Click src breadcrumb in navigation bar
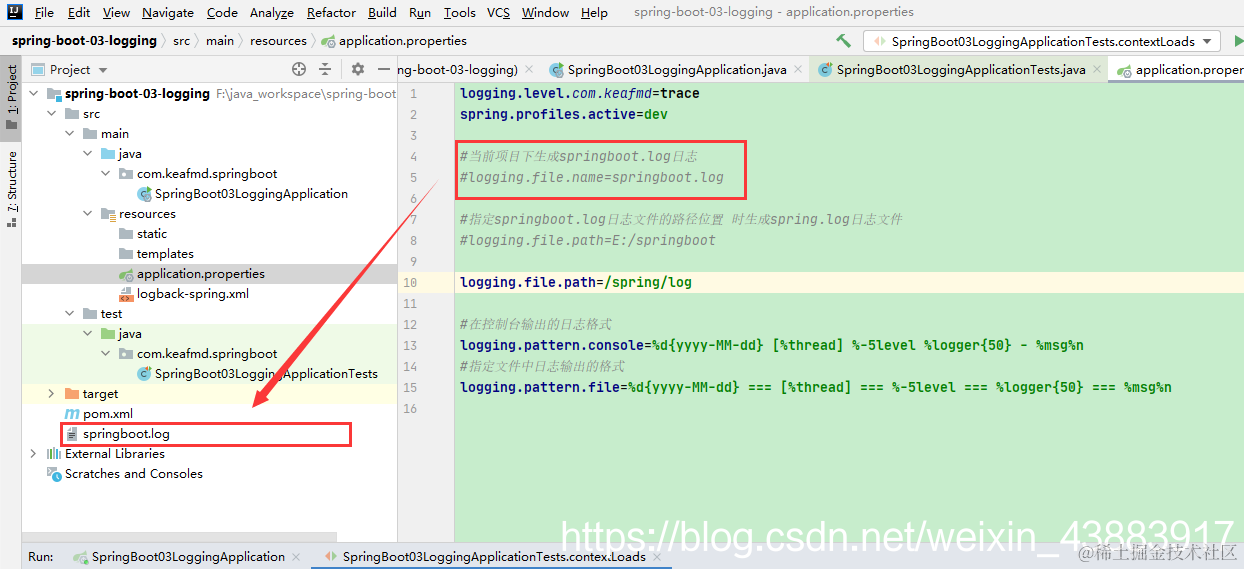Screen dimensions: 1244x569 [181, 41]
